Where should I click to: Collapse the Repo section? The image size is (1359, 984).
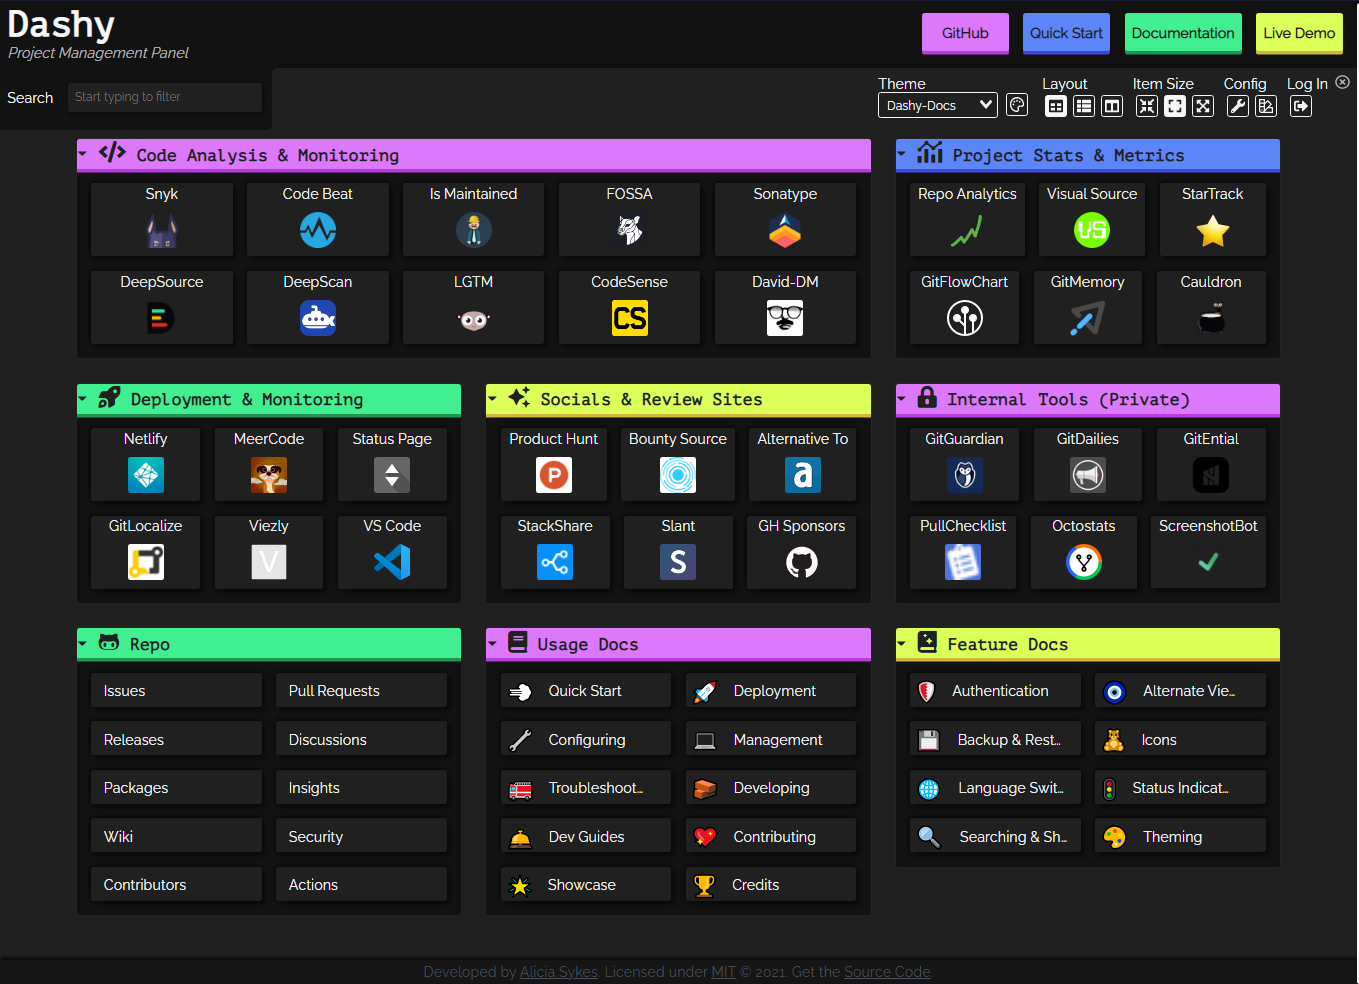tap(84, 644)
